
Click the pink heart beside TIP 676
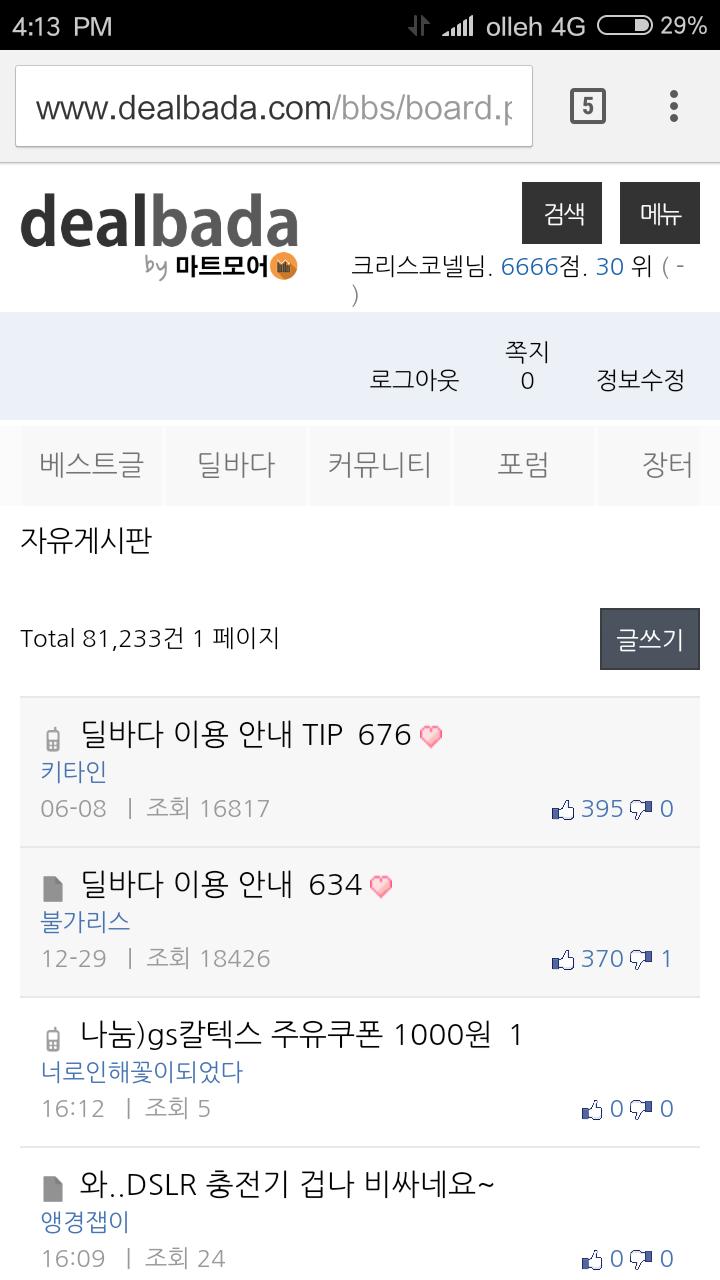pos(430,737)
